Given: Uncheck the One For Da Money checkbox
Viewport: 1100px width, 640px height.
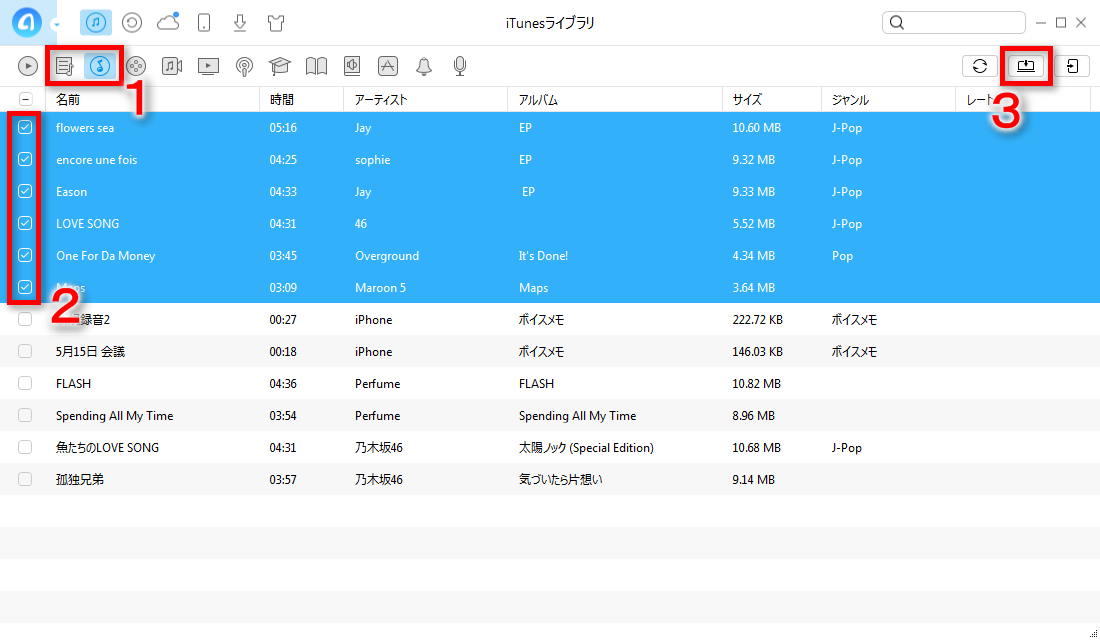Looking at the screenshot, I should [25, 255].
